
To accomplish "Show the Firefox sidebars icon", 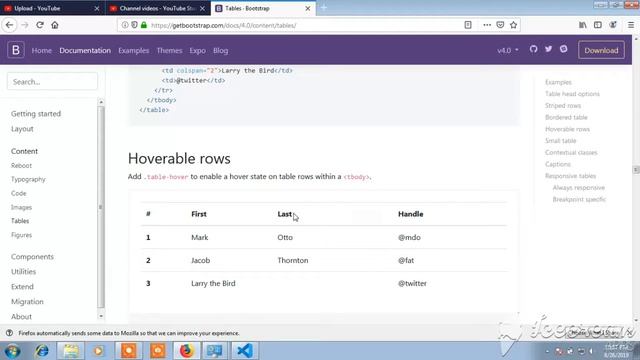I will (x=598, y=25).
